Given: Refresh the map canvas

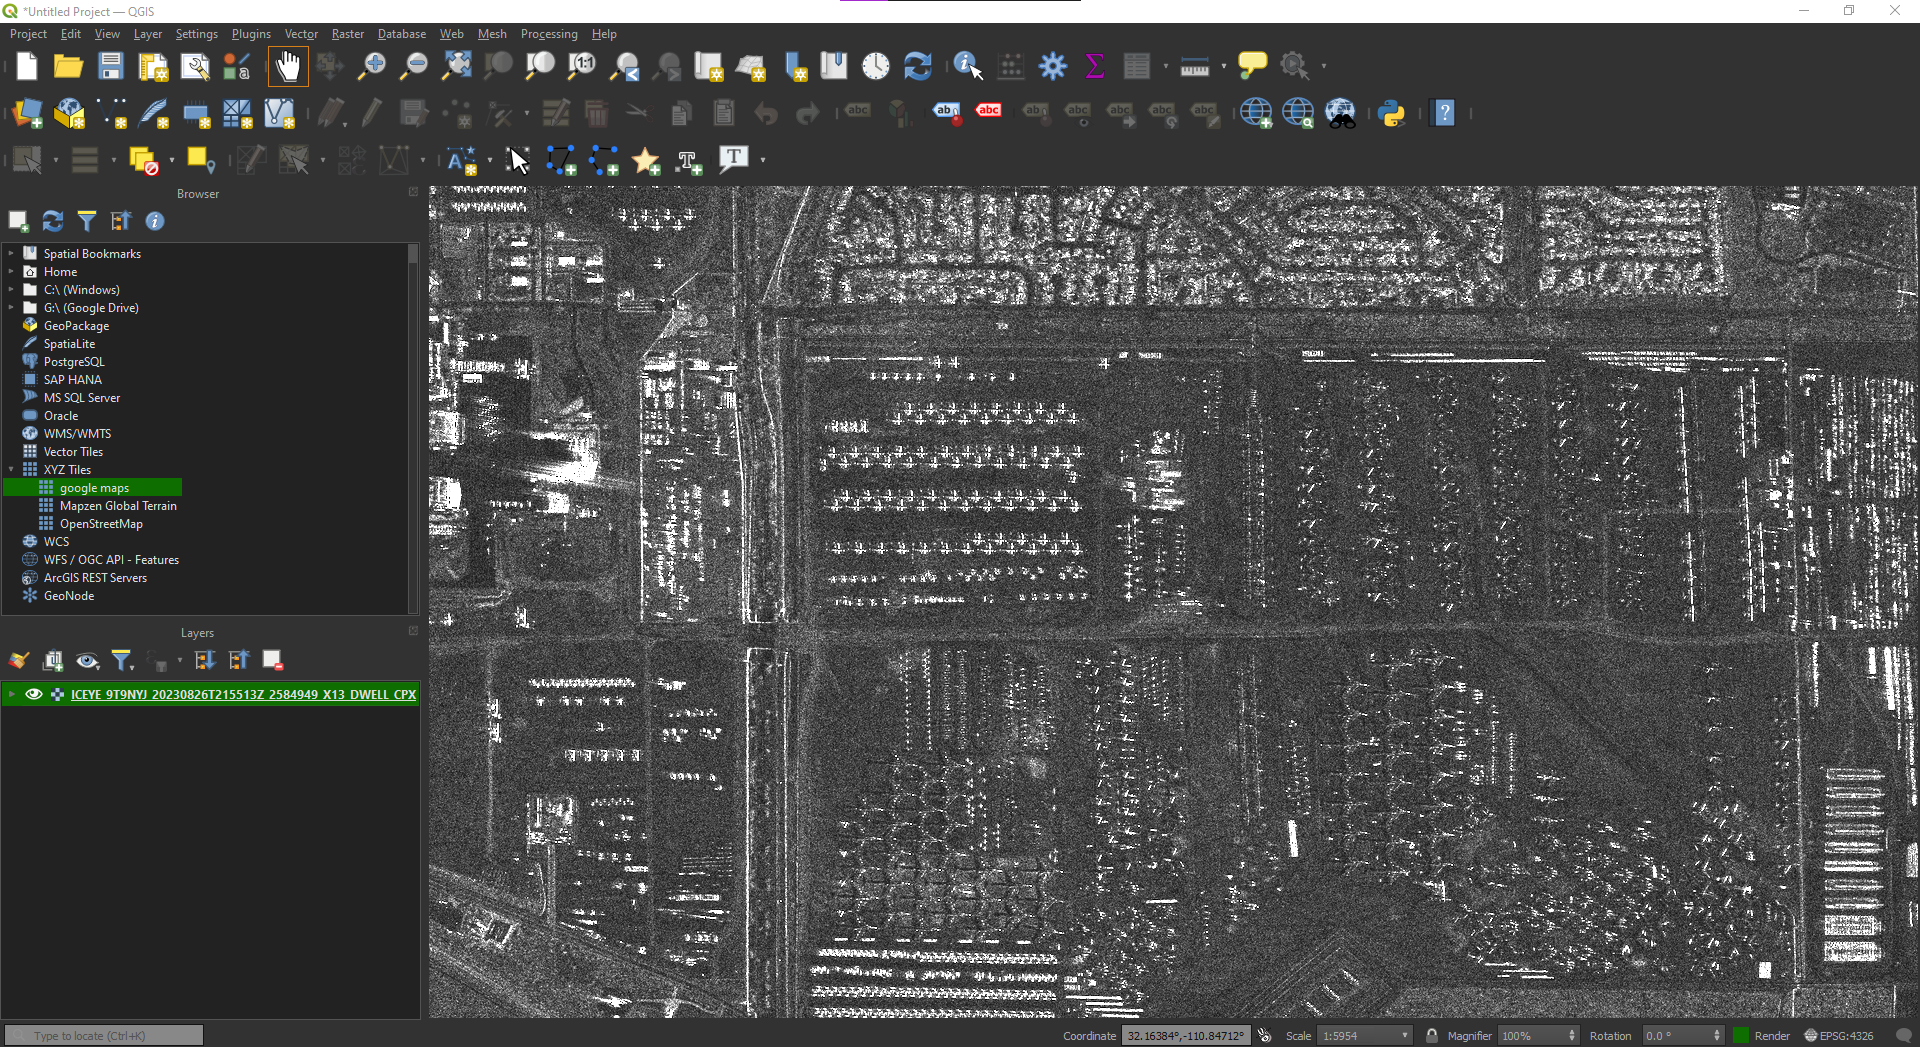Looking at the screenshot, I should tap(918, 67).
